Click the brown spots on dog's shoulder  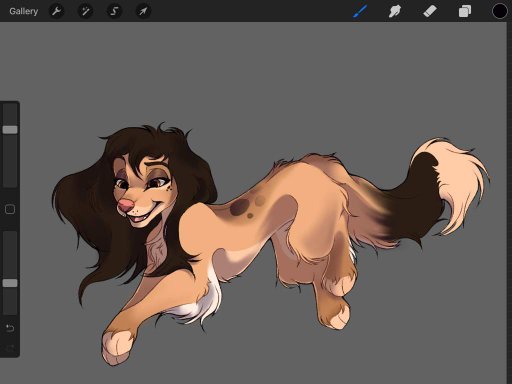pos(247,207)
